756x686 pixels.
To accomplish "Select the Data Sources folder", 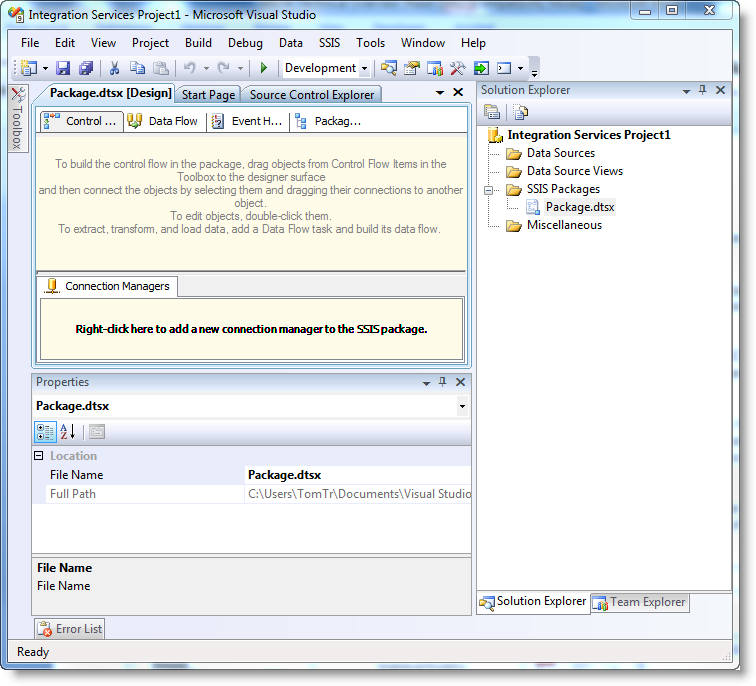I will (x=561, y=153).
